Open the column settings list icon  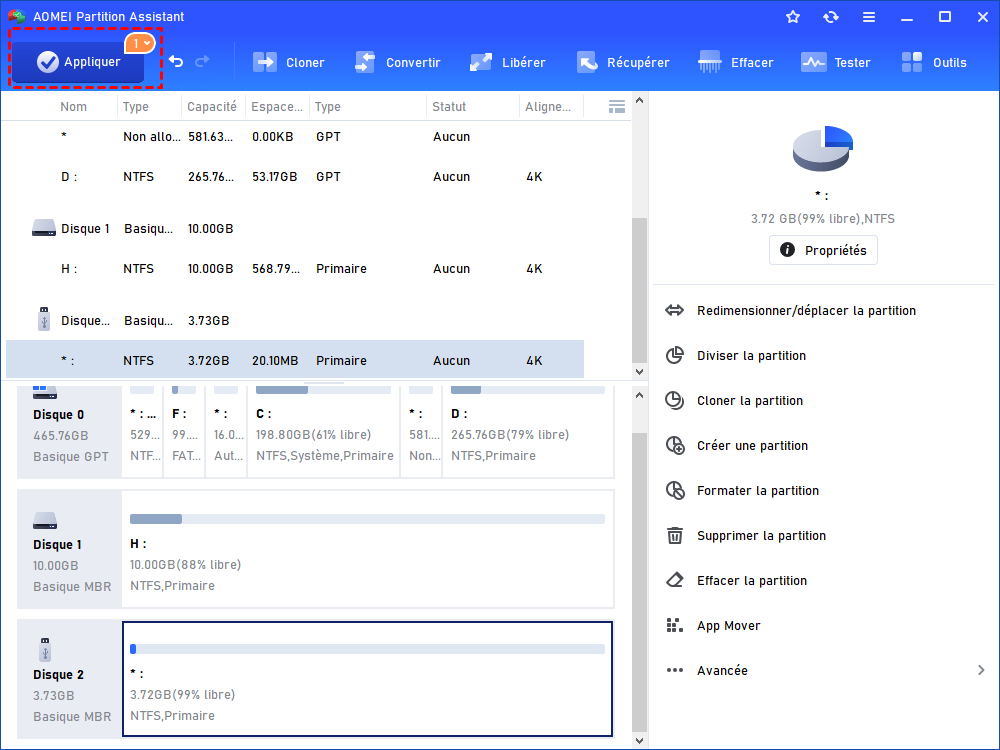click(617, 107)
